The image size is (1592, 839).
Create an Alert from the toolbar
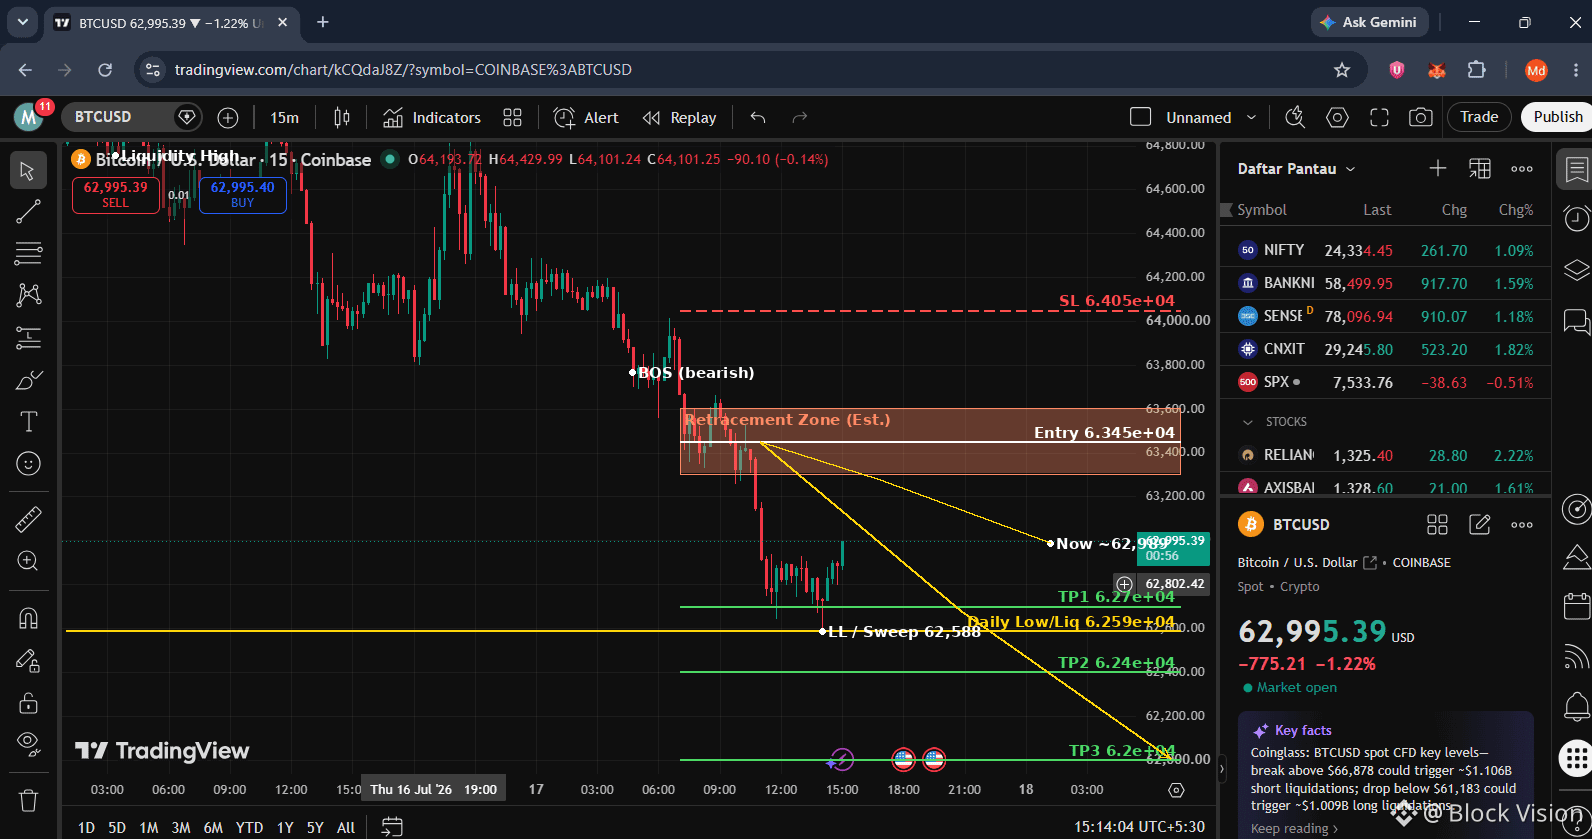tap(587, 118)
